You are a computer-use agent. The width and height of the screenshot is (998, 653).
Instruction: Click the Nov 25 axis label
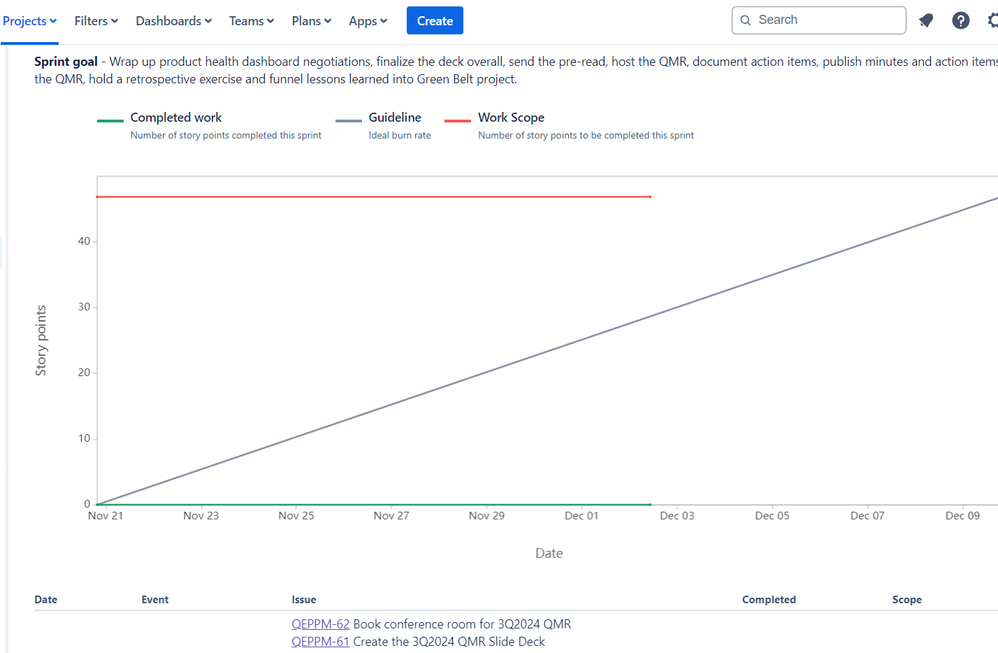coord(296,516)
